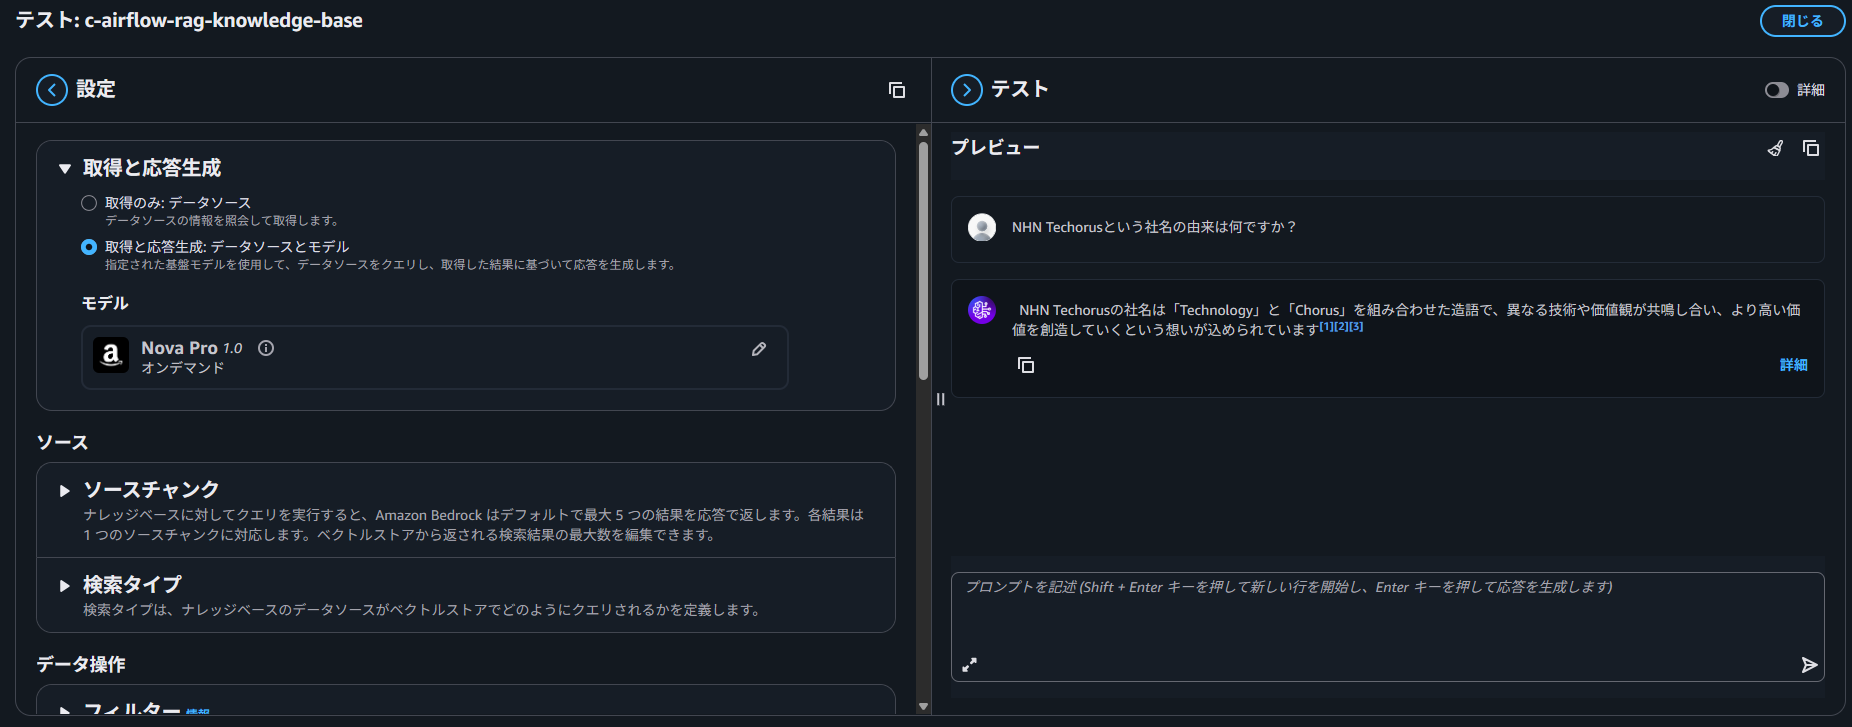This screenshot has height=727, width=1852.
Task: Click the プレビュー heading
Action: point(995,147)
